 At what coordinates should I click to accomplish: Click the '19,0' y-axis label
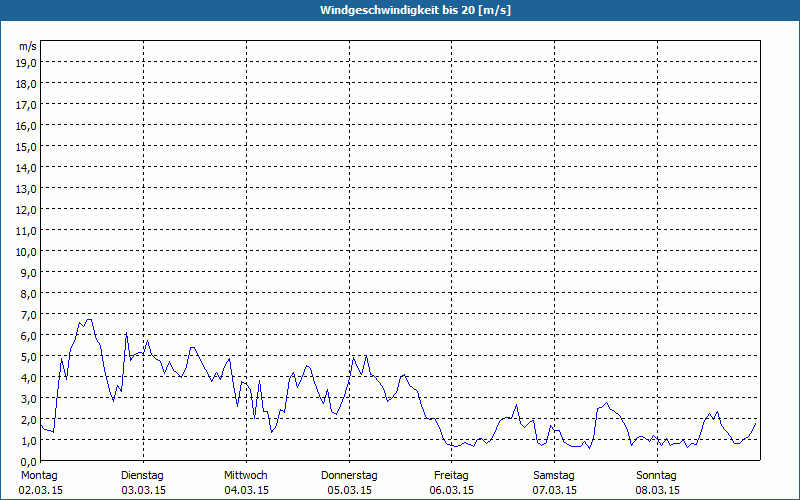click(x=26, y=63)
